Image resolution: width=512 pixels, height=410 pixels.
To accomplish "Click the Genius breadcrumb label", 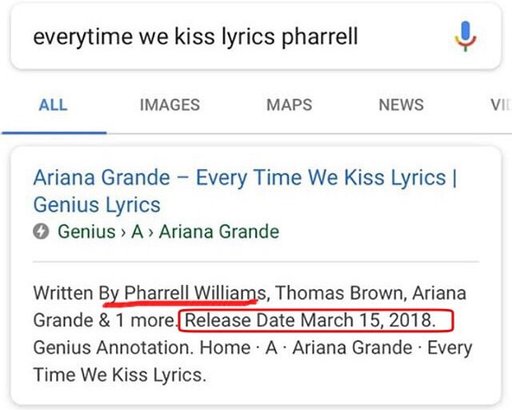I will [x=87, y=231].
